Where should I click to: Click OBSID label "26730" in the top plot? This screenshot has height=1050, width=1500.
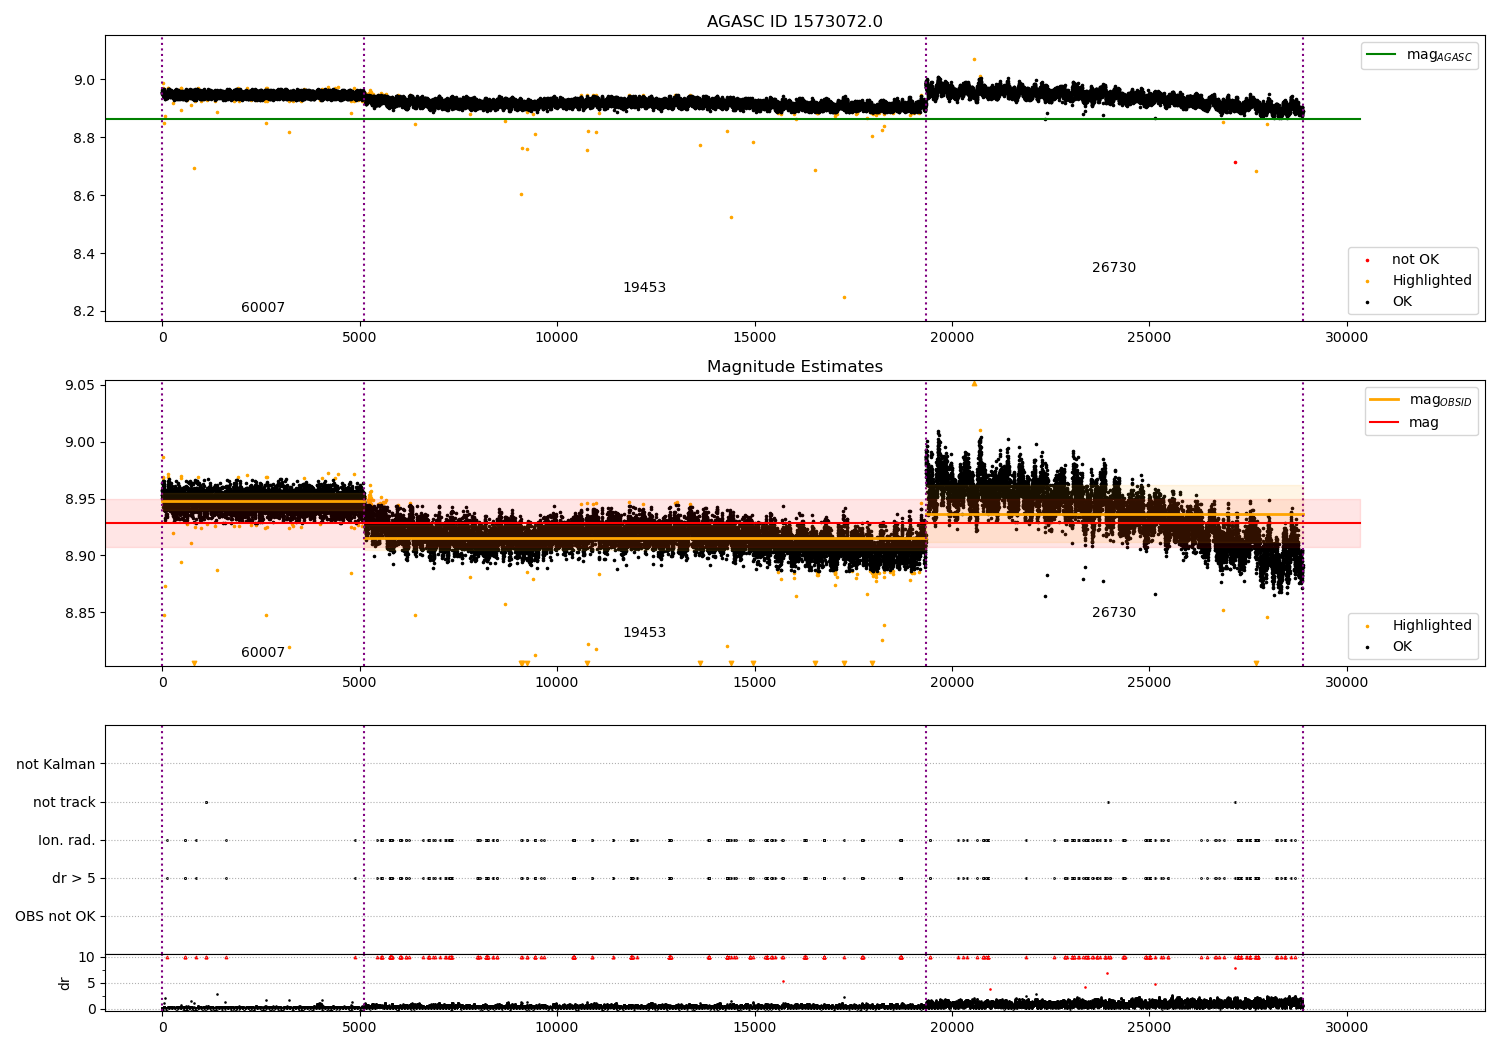tap(1114, 268)
